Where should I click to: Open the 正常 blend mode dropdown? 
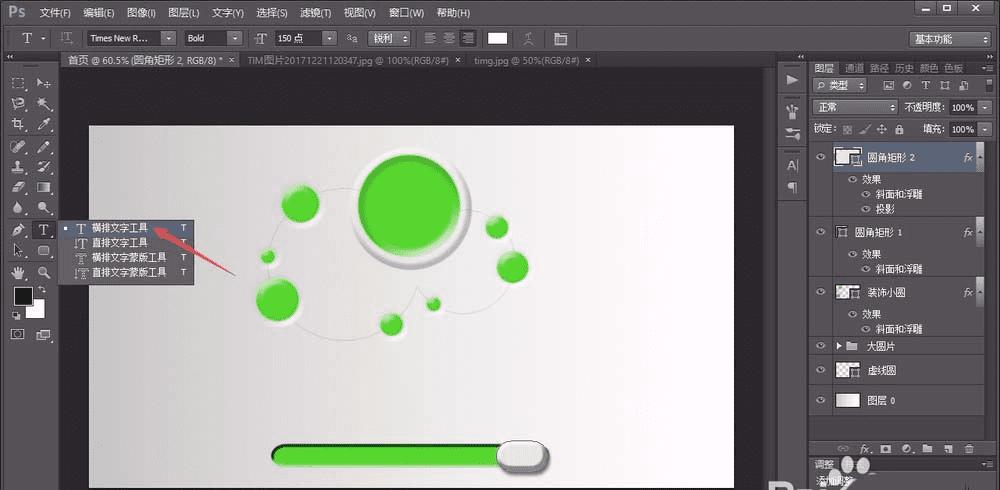pyautogui.click(x=855, y=107)
